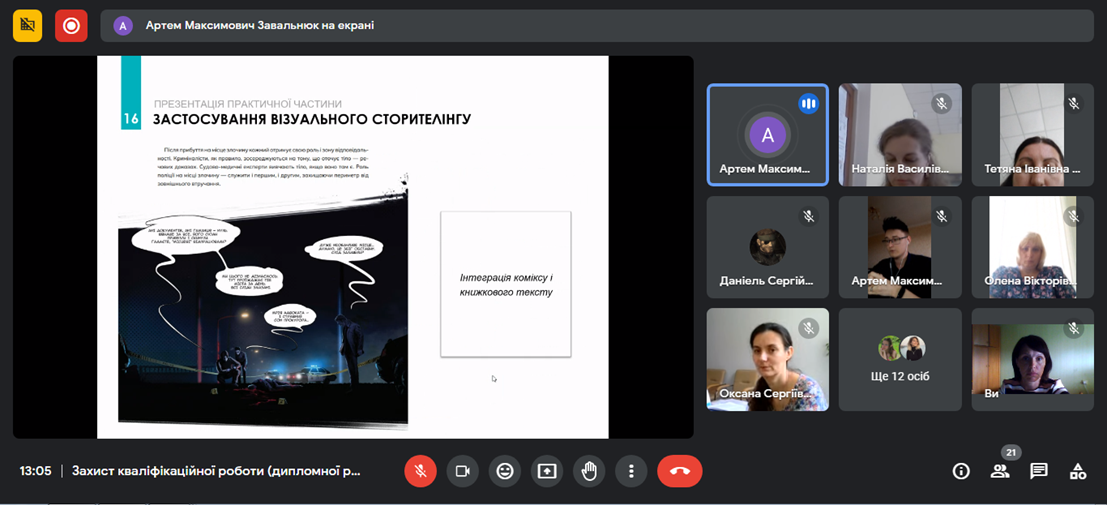Image resolution: width=1107 pixels, height=505 pixels.
Task: Click the 13:05 clock in the bottom bar
Action: point(35,471)
